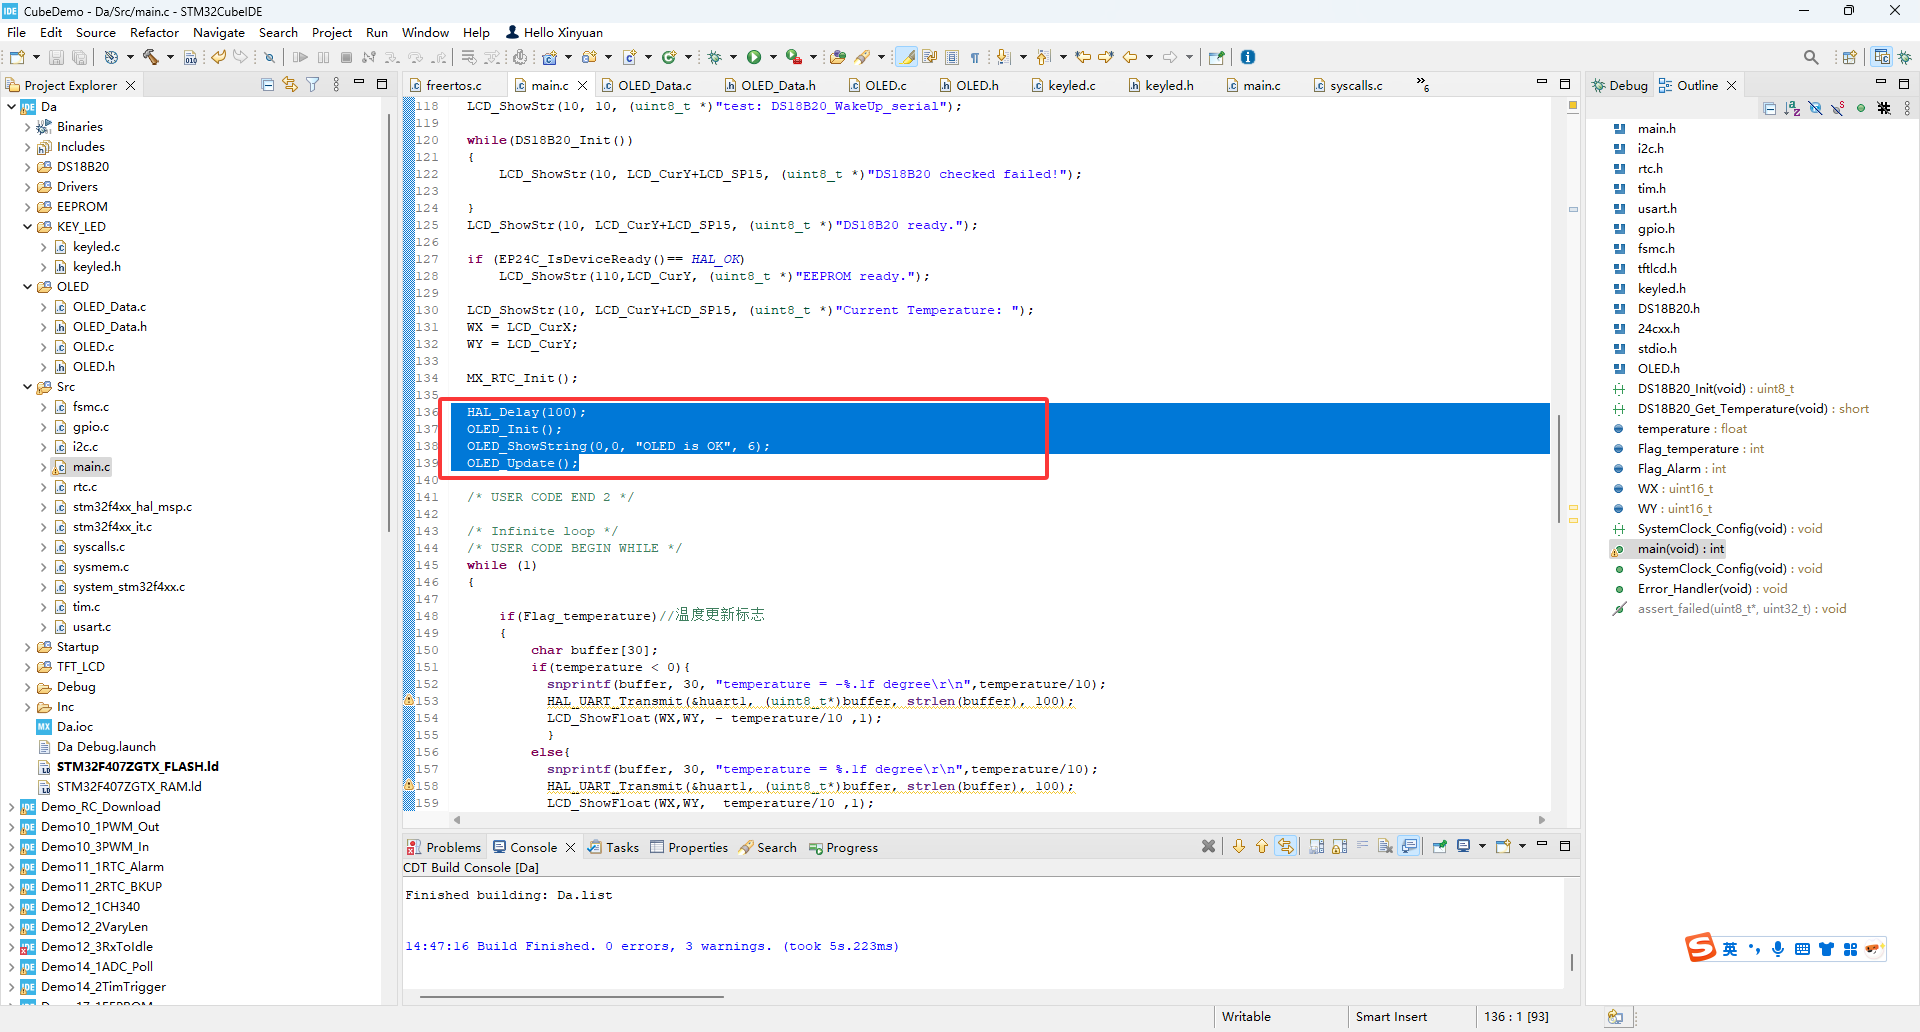Click Open Element folder icon
The image size is (1920, 1032).
tap(838, 57)
